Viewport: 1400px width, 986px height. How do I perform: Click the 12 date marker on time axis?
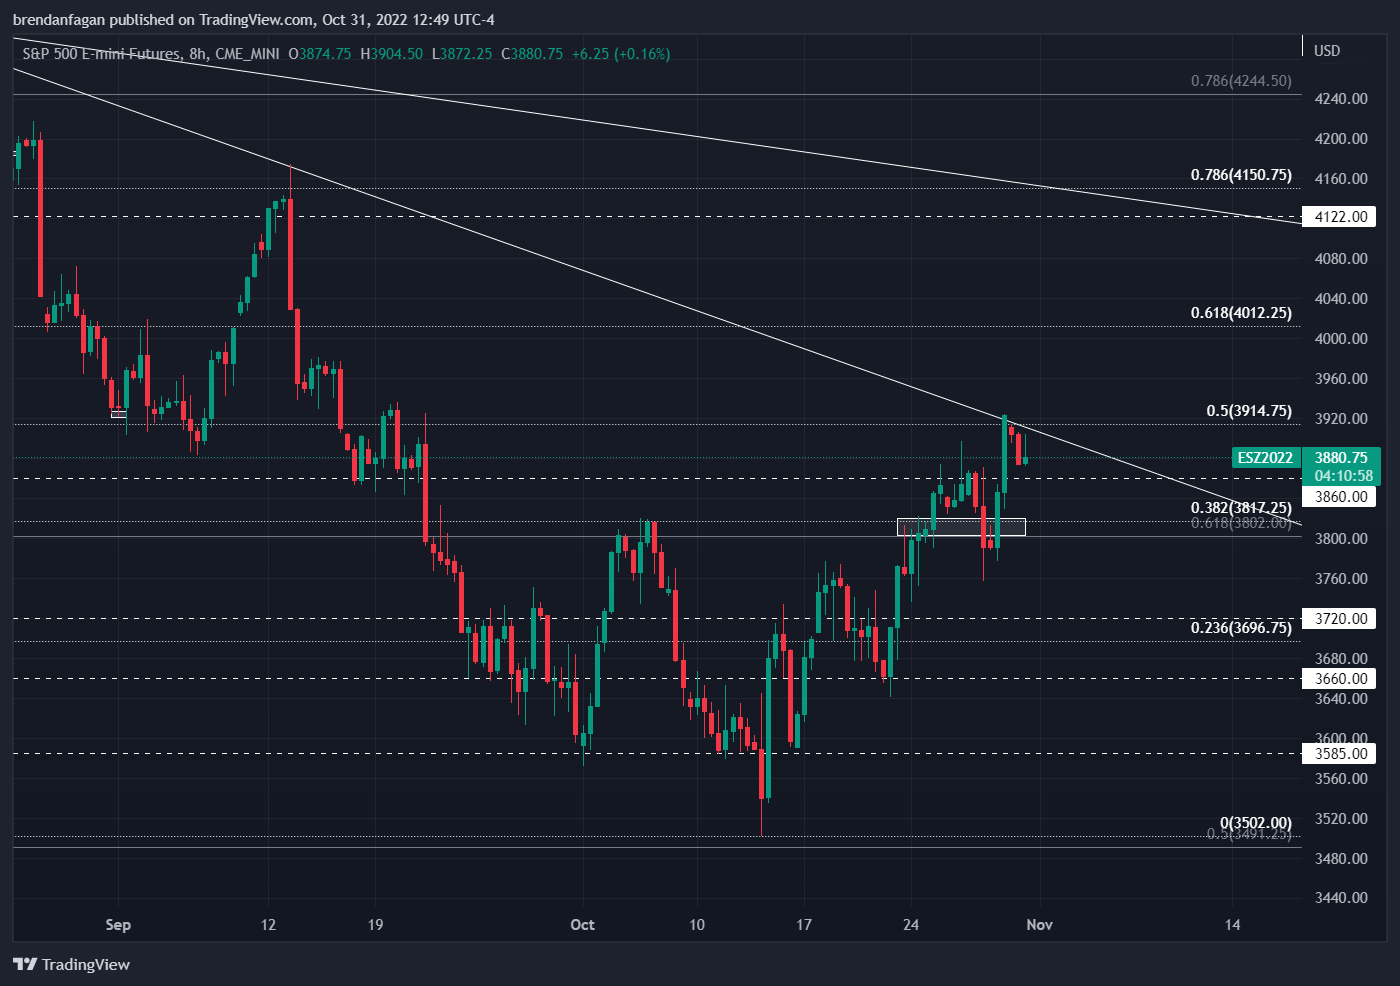pos(268,925)
